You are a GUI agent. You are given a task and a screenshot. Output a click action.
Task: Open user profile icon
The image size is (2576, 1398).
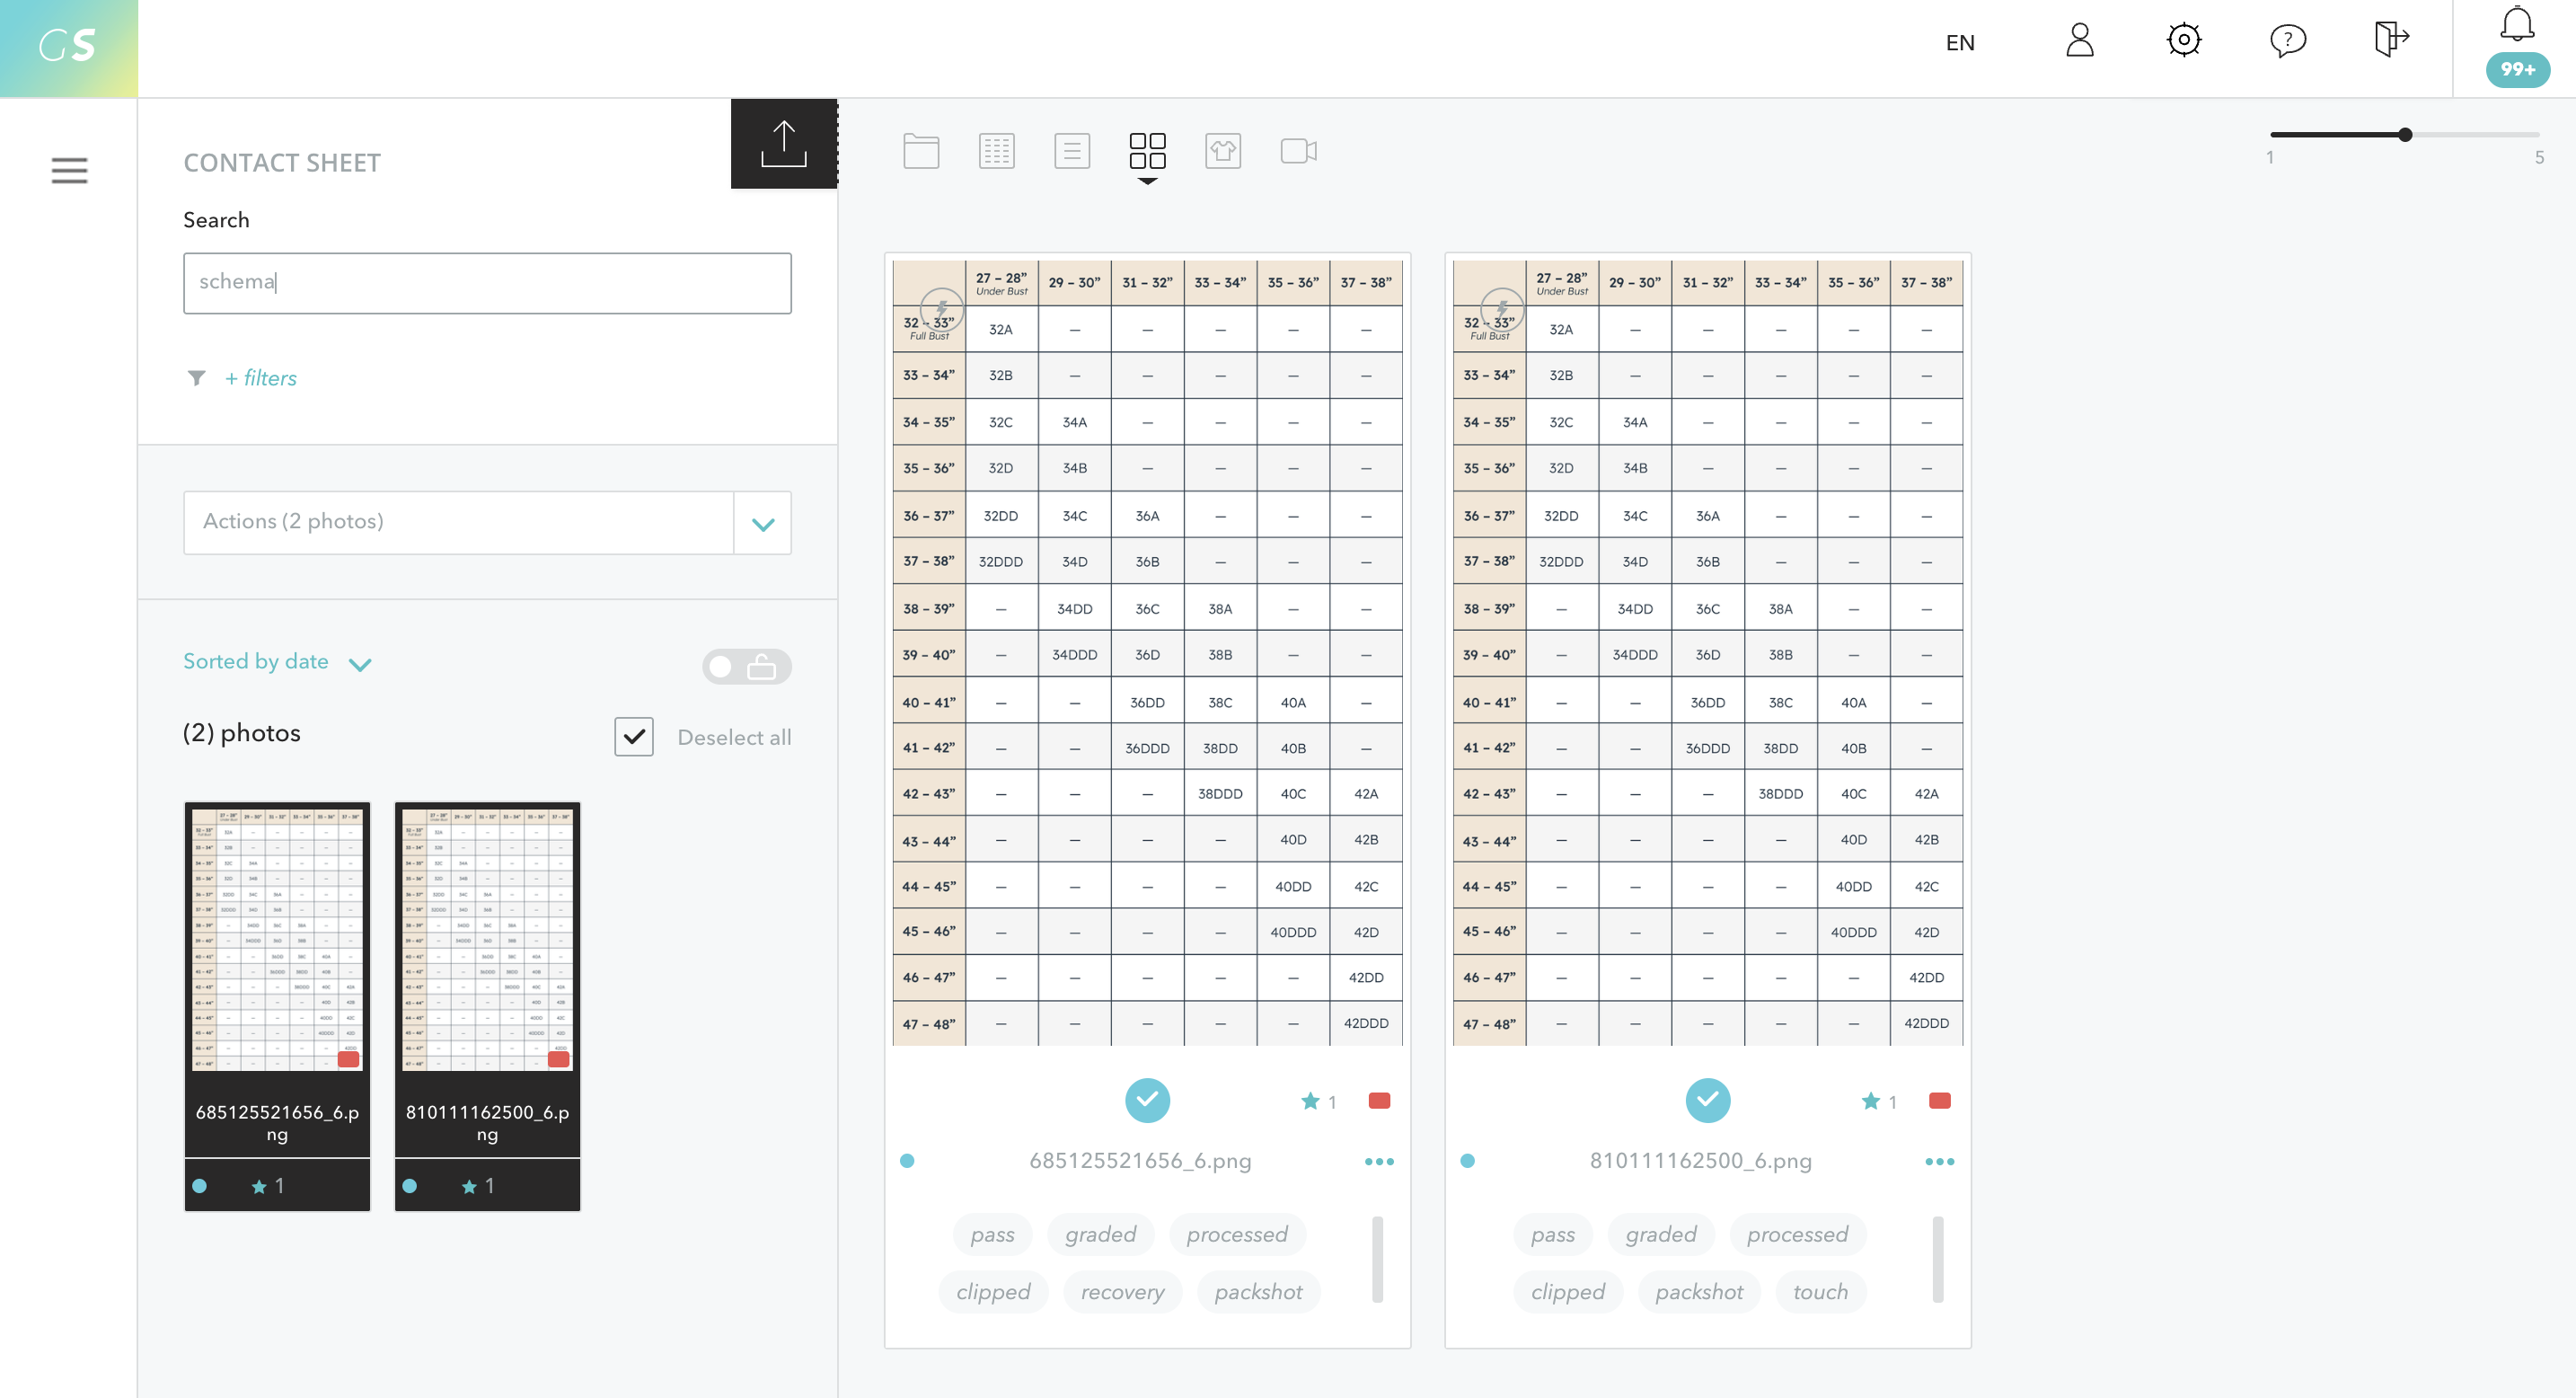click(x=2080, y=41)
